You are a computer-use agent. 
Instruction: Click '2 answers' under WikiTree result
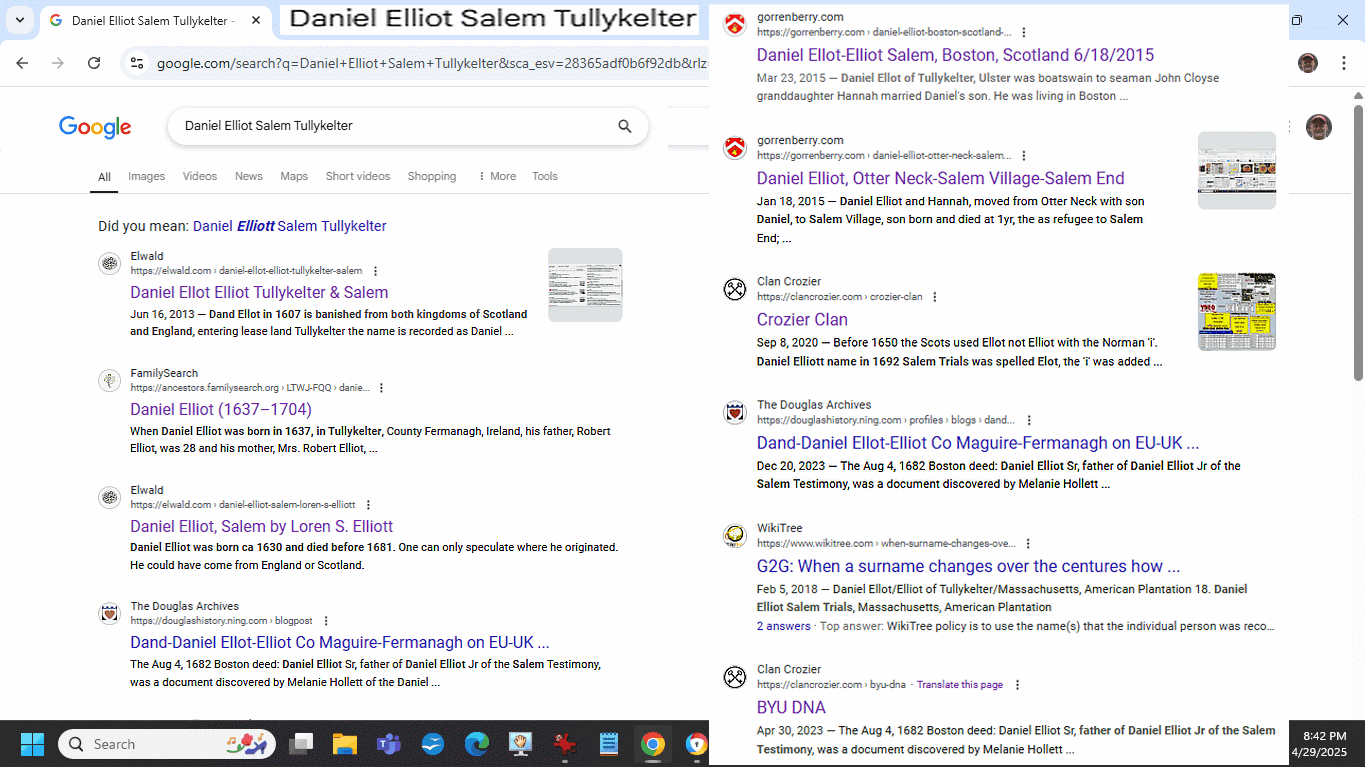(x=784, y=626)
